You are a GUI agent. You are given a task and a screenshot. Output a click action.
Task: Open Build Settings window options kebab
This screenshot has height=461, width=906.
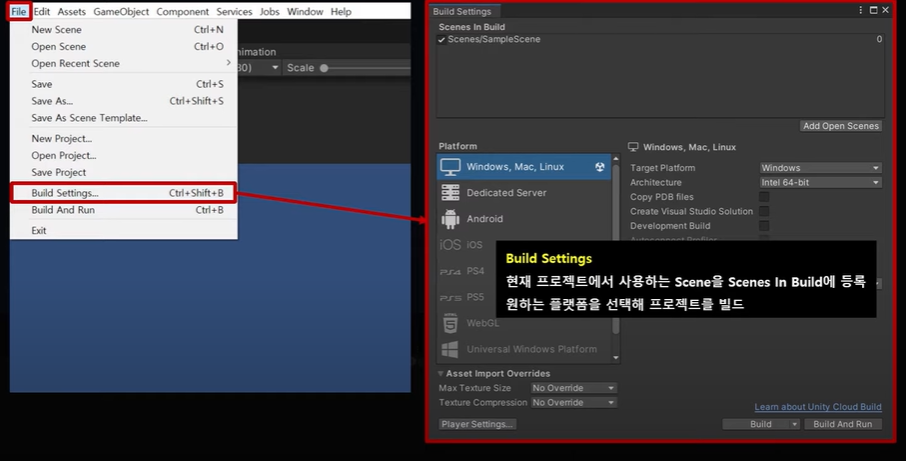click(860, 10)
